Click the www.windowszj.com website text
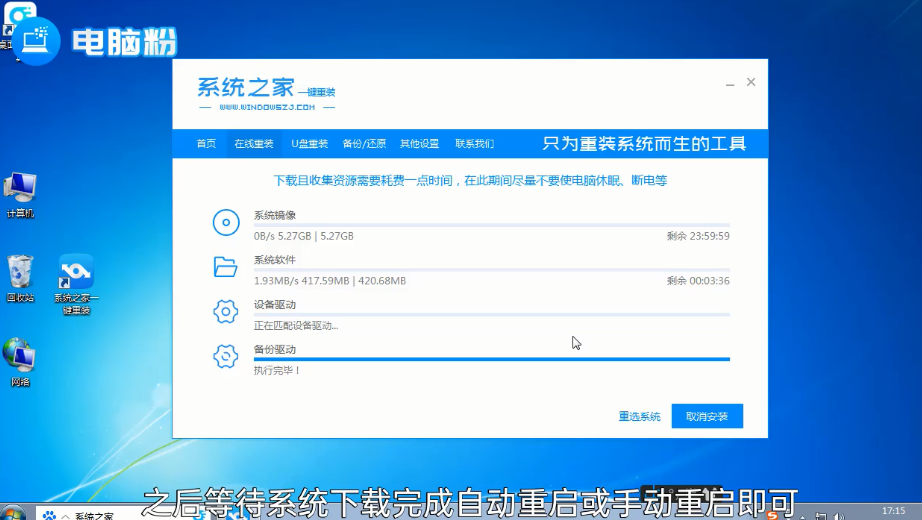922x520 pixels. pos(267,108)
